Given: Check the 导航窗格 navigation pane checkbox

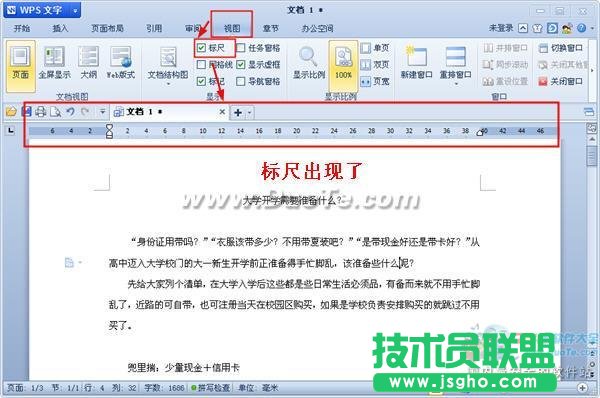Looking at the screenshot, I should point(241,81).
